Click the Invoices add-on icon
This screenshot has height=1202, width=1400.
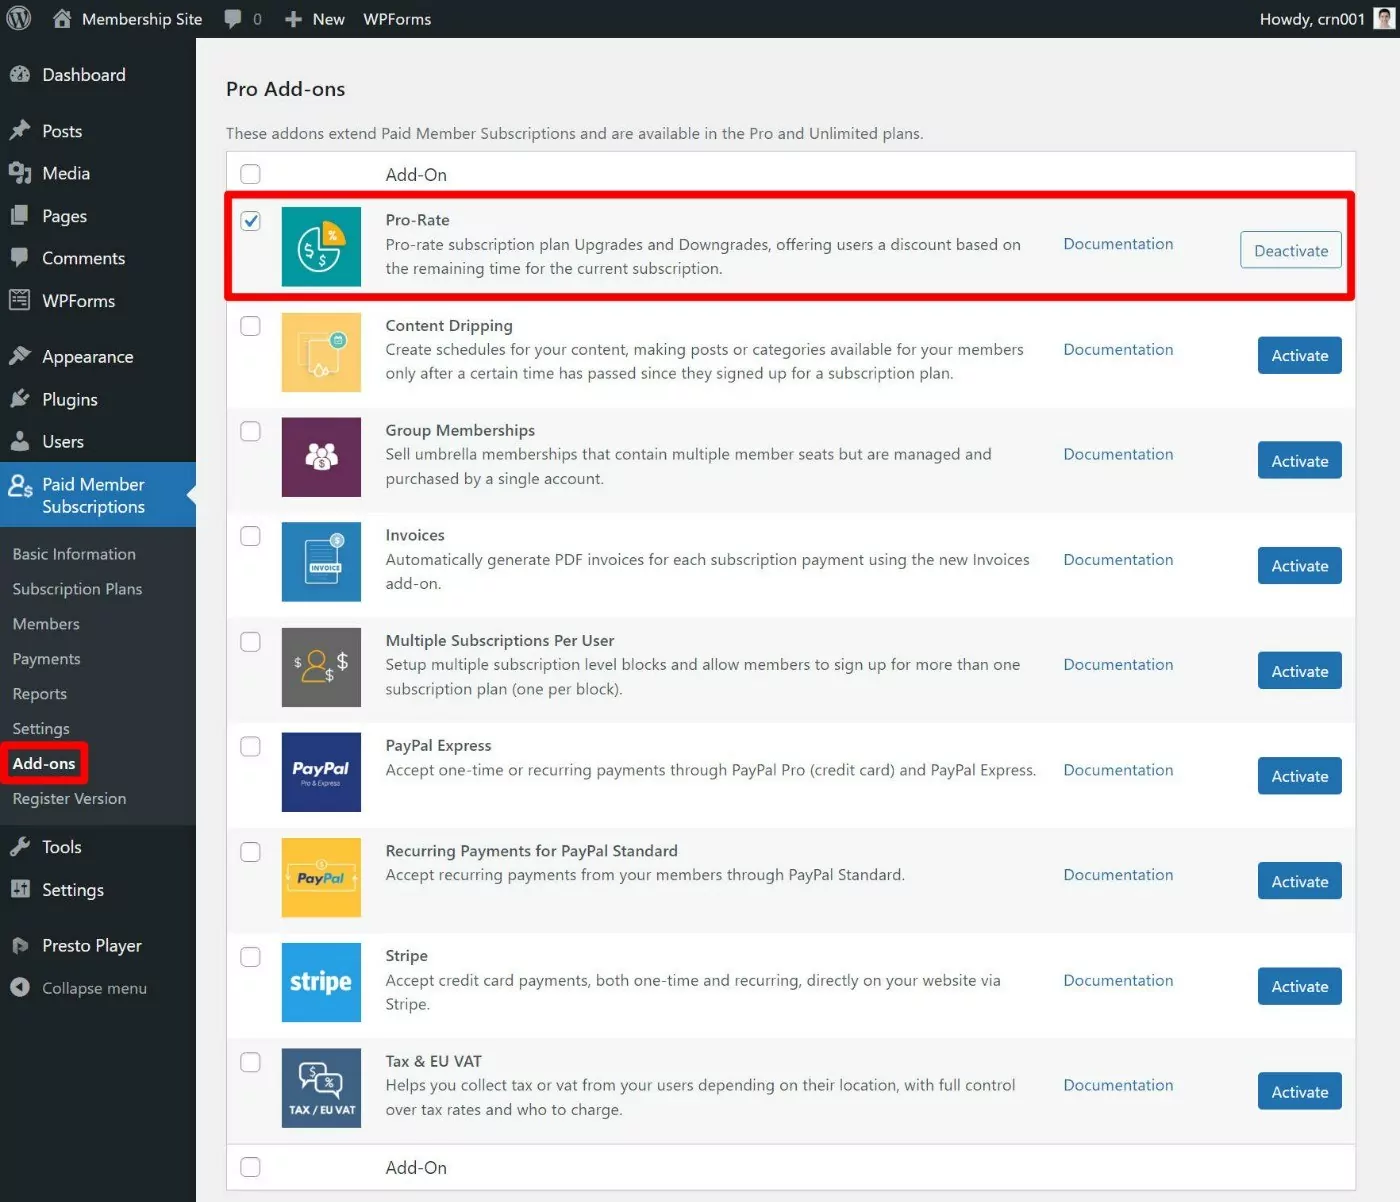pos(321,562)
